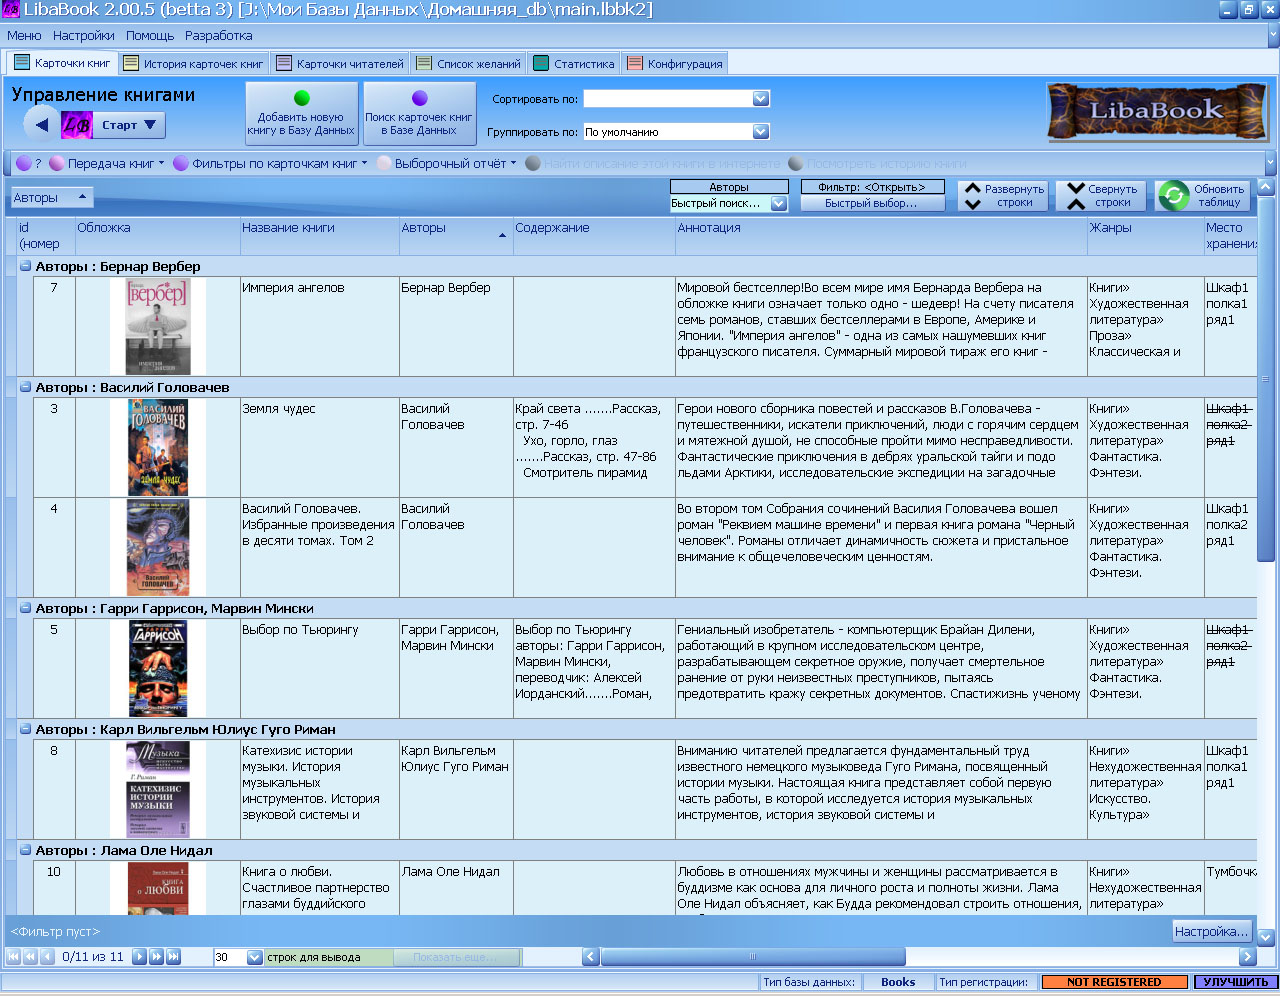
Task: Select the Империя ангелов title cell
Action: click(319, 326)
